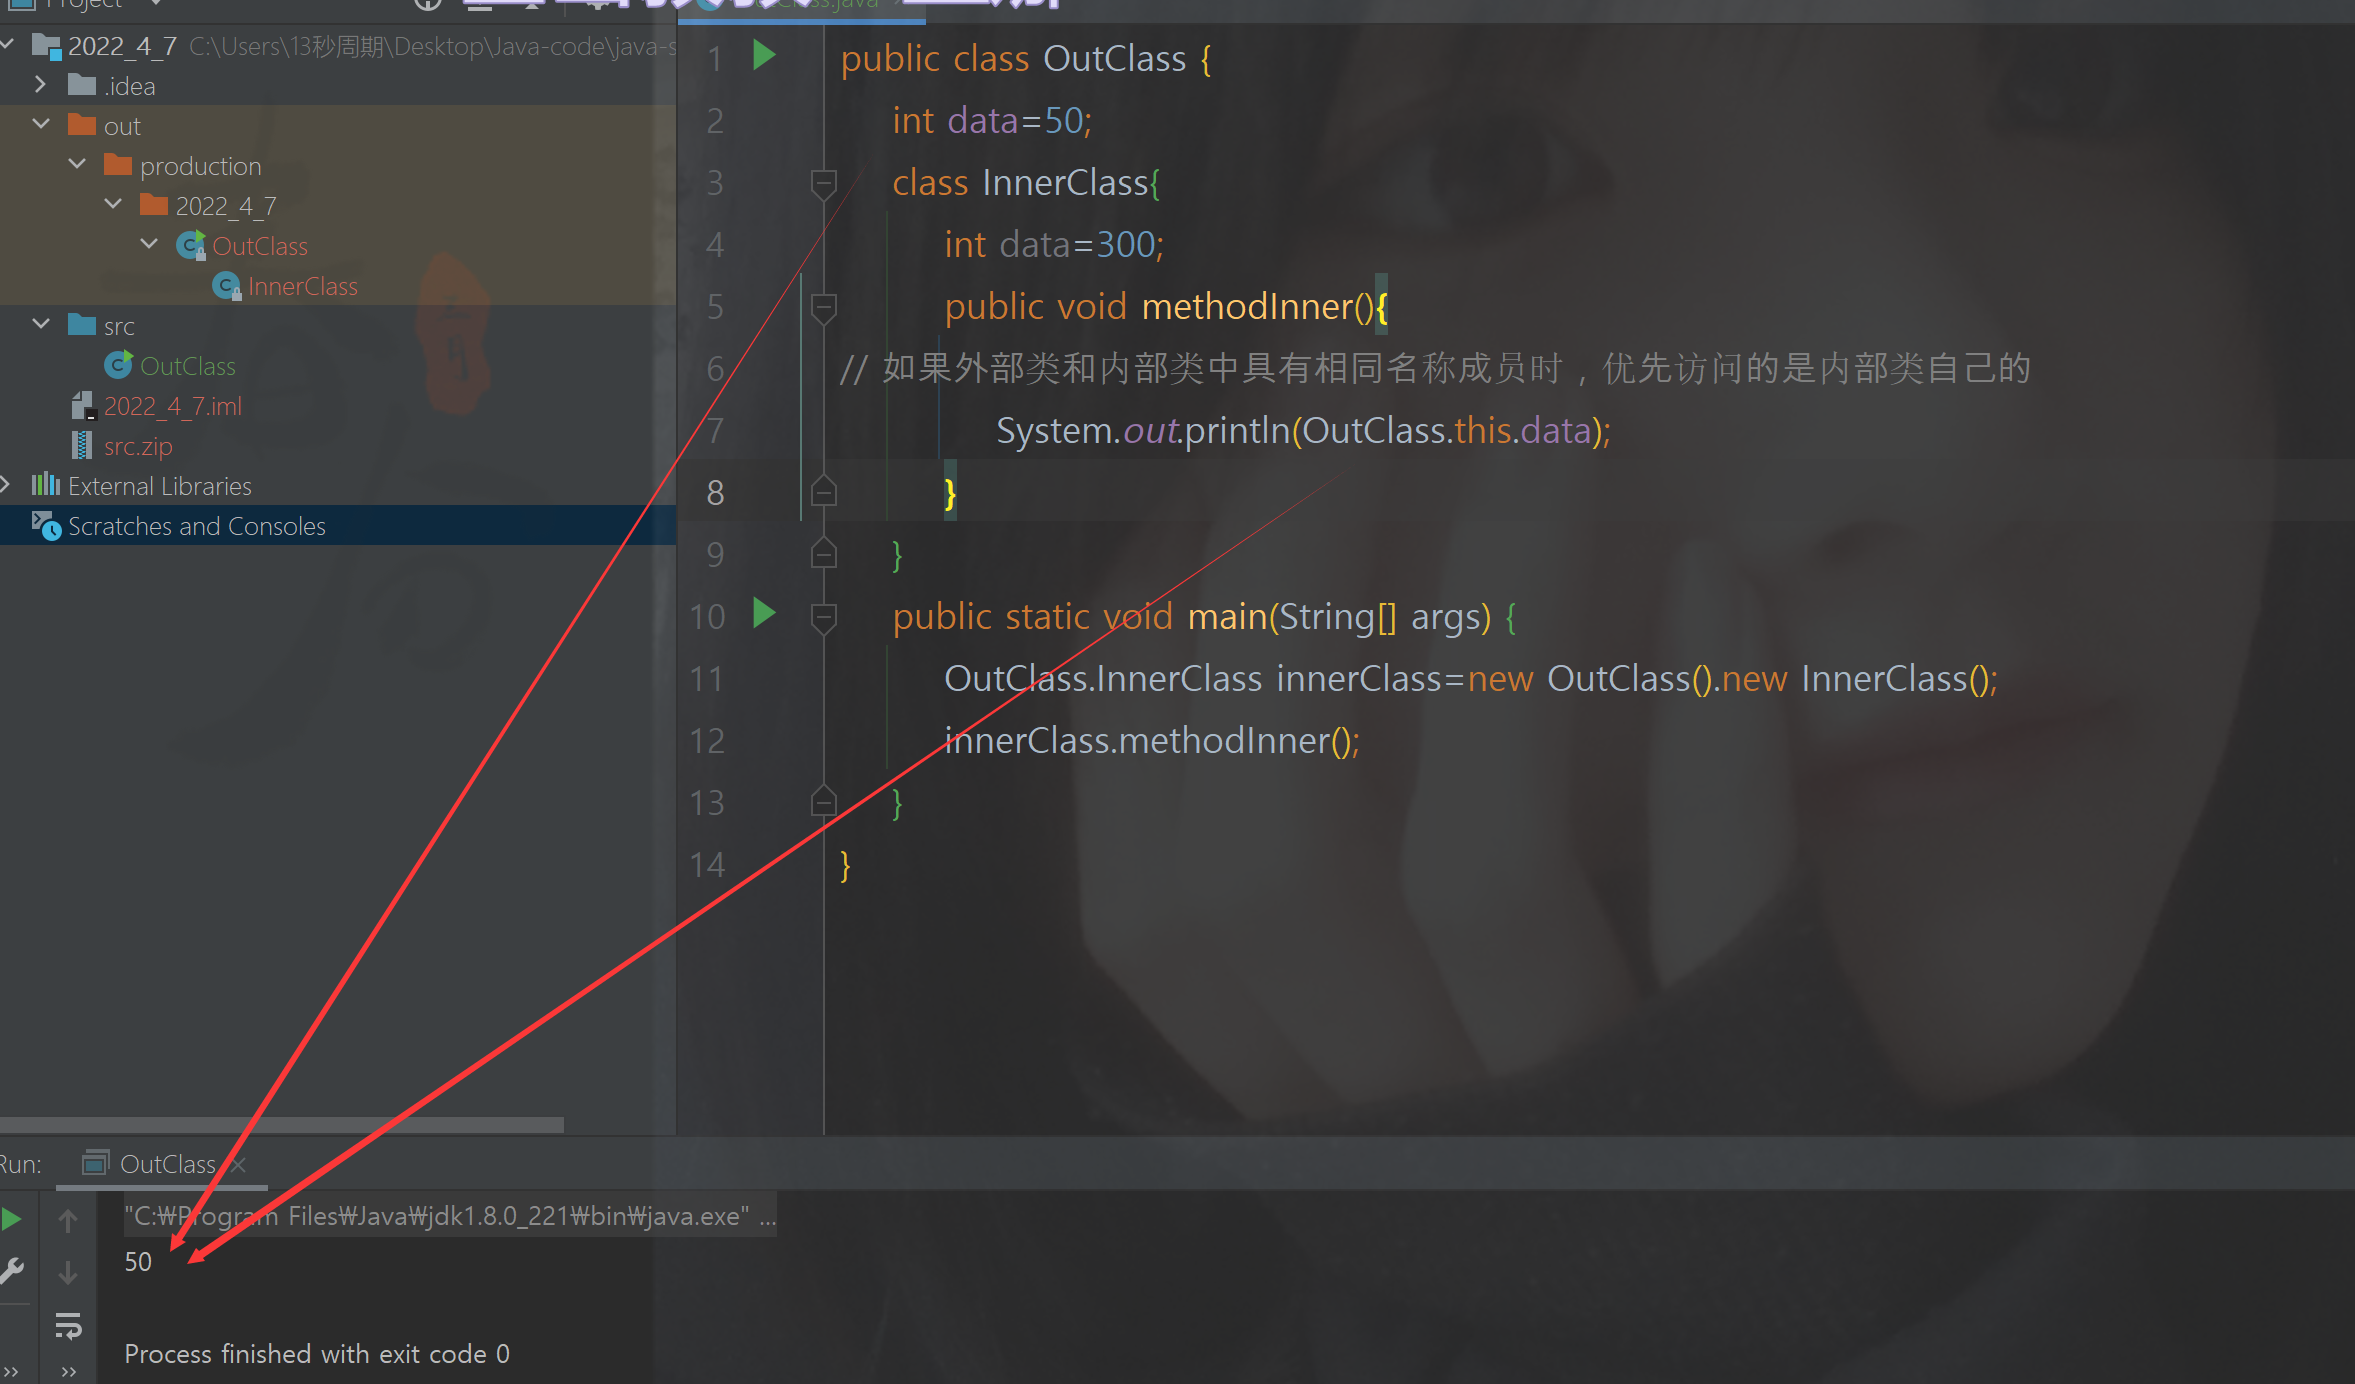Select src.zip in the project tree
This screenshot has height=1384, width=2355.
click(138, 446)
